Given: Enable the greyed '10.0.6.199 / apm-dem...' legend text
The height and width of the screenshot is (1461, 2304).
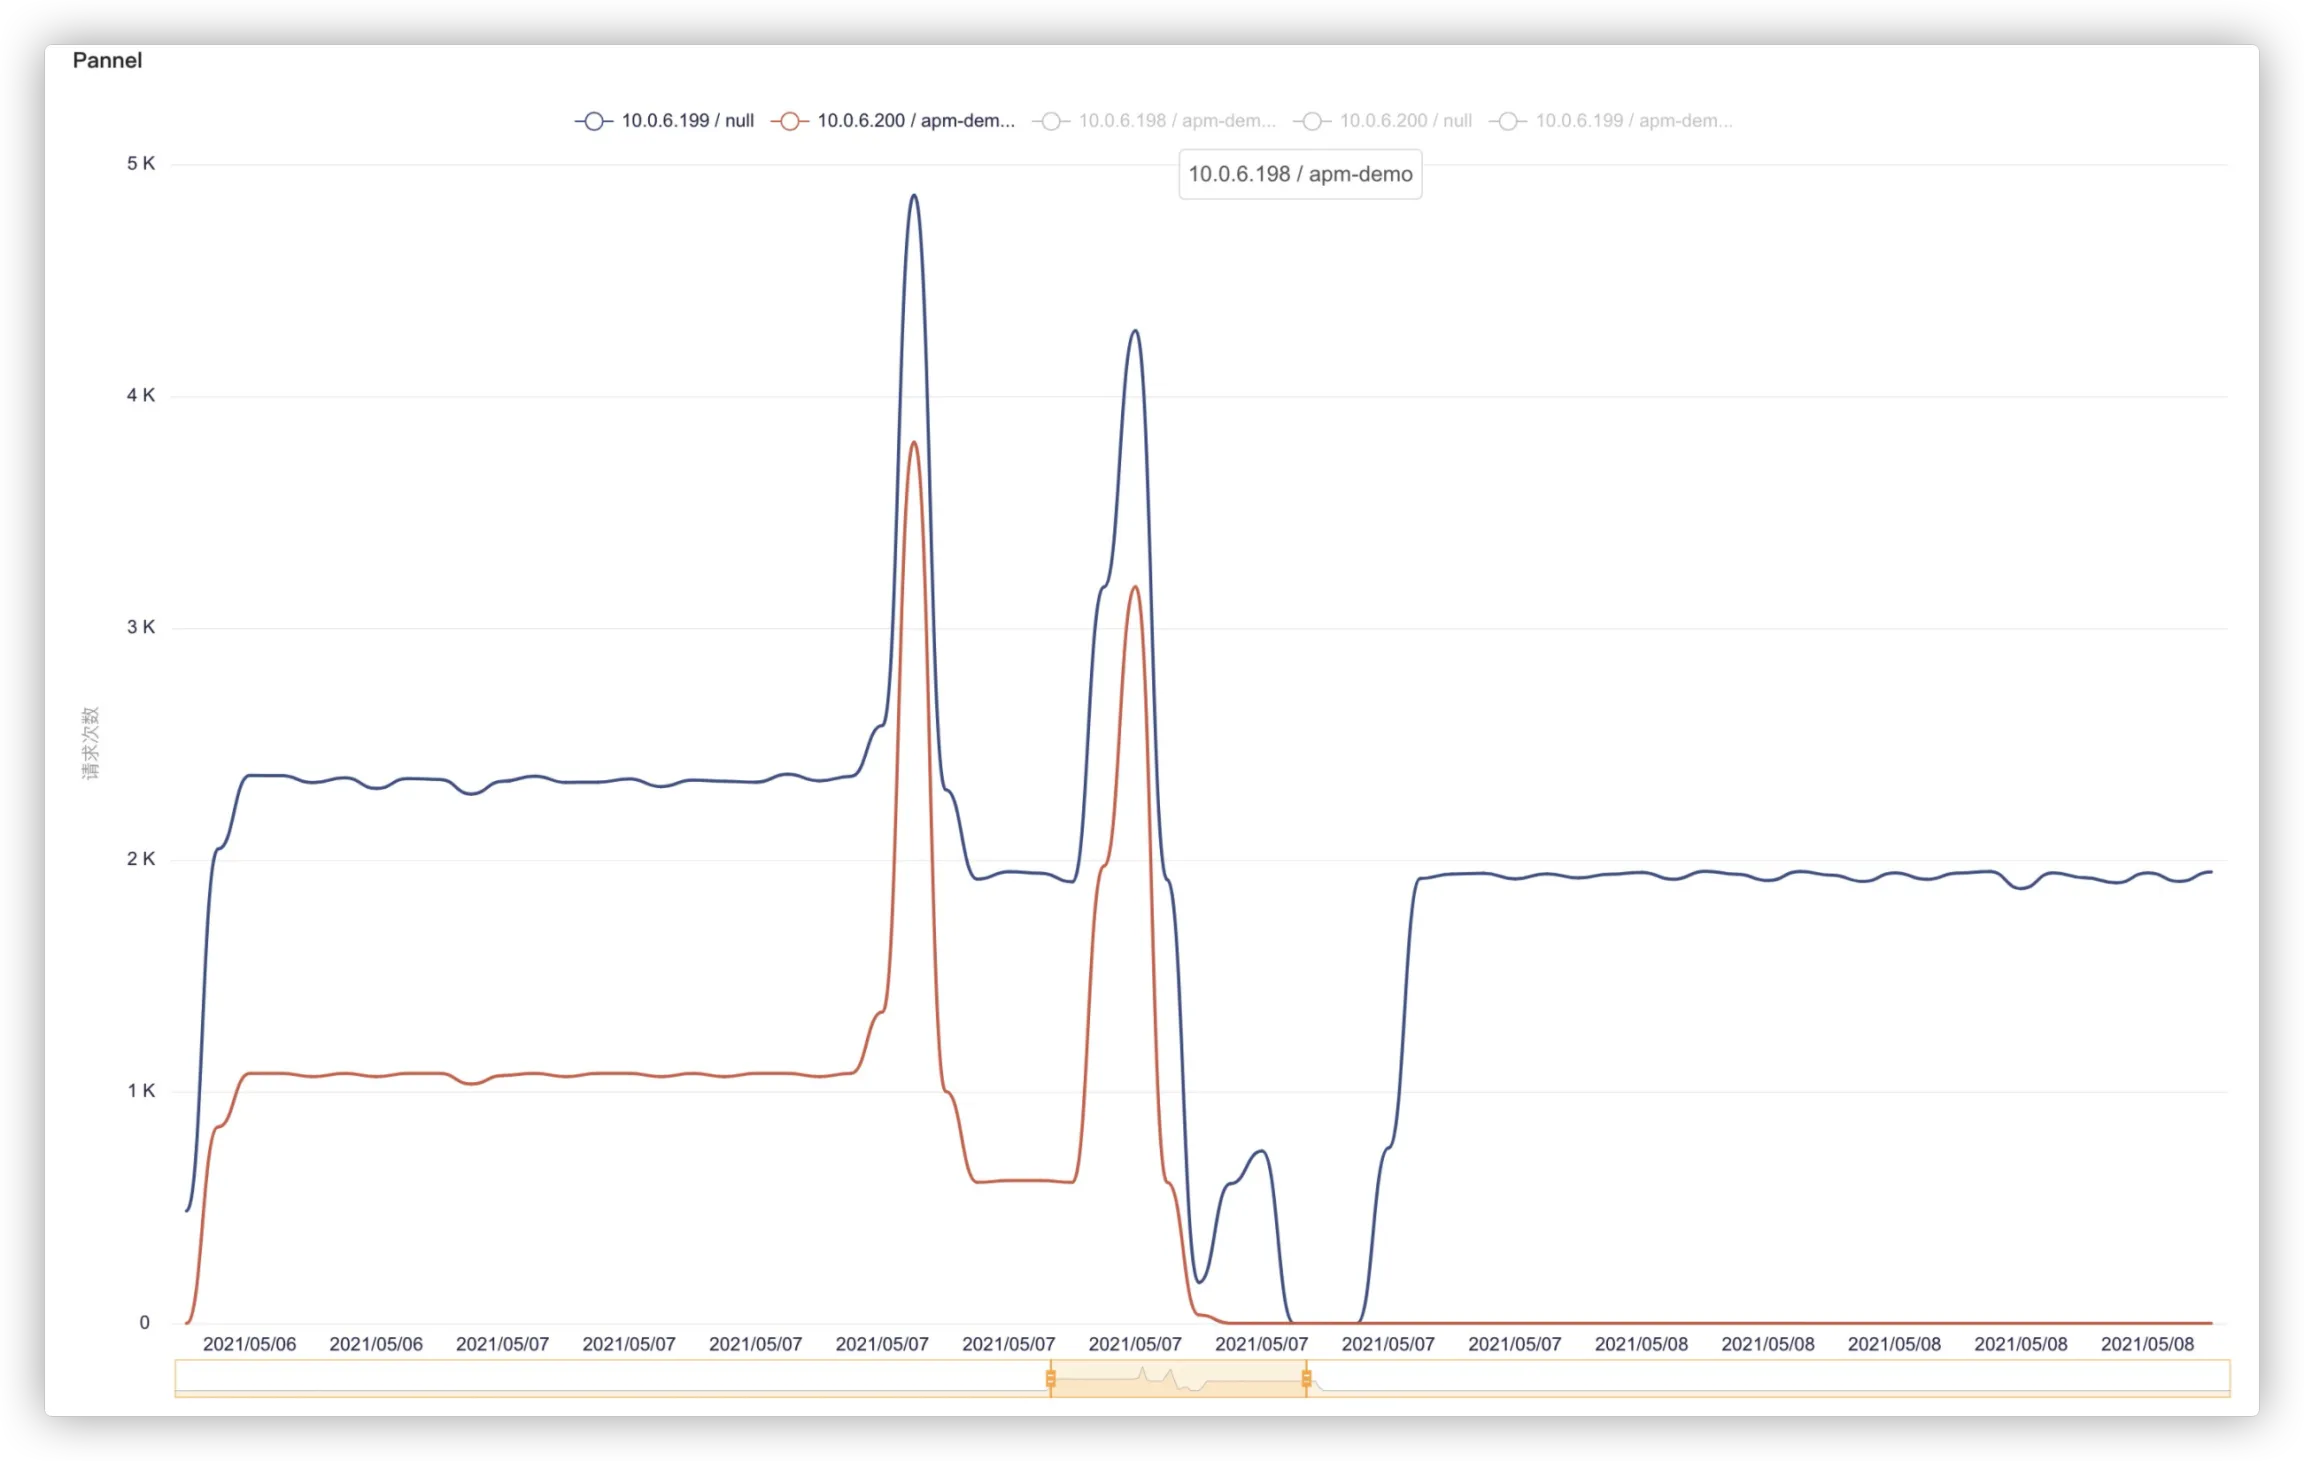Looking at the screenshot, I should coord(1633,121).
